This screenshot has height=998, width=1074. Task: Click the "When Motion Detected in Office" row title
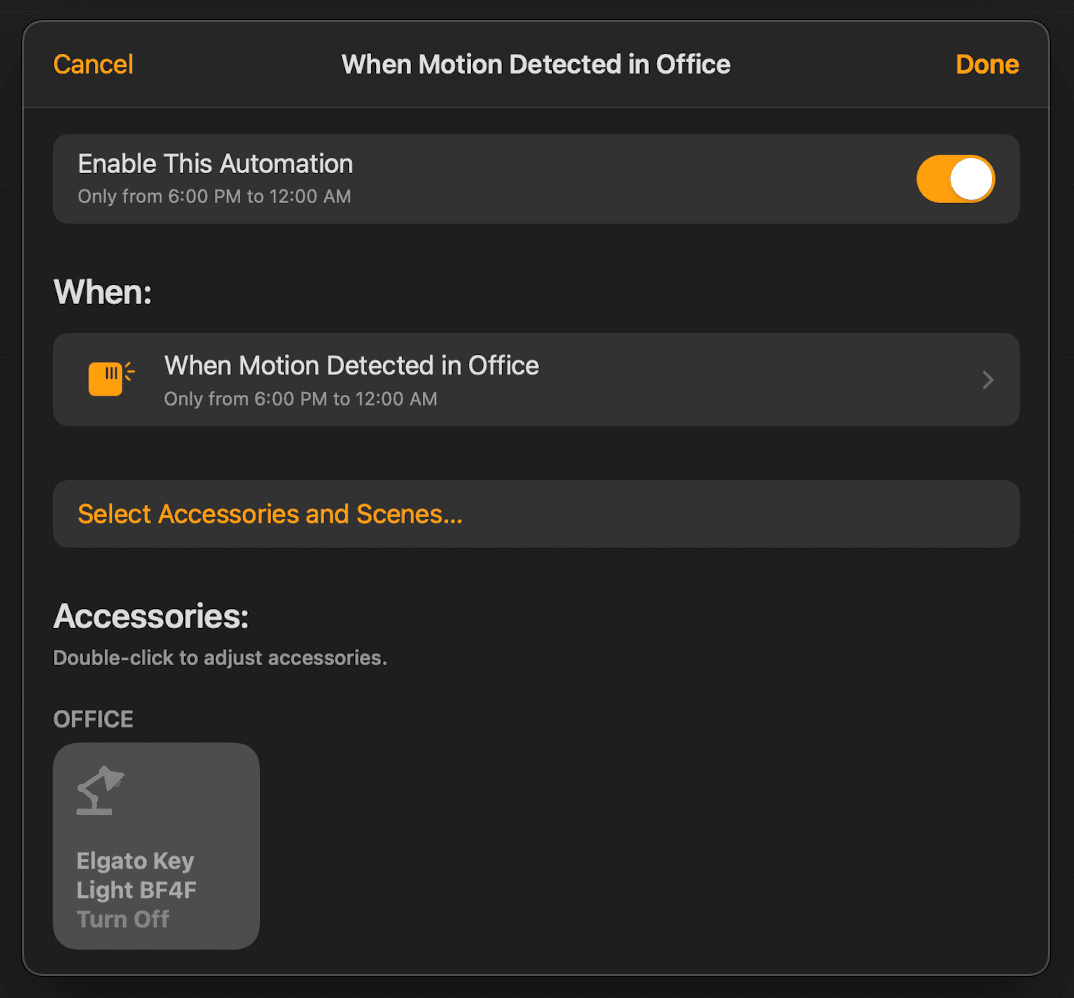351,366
